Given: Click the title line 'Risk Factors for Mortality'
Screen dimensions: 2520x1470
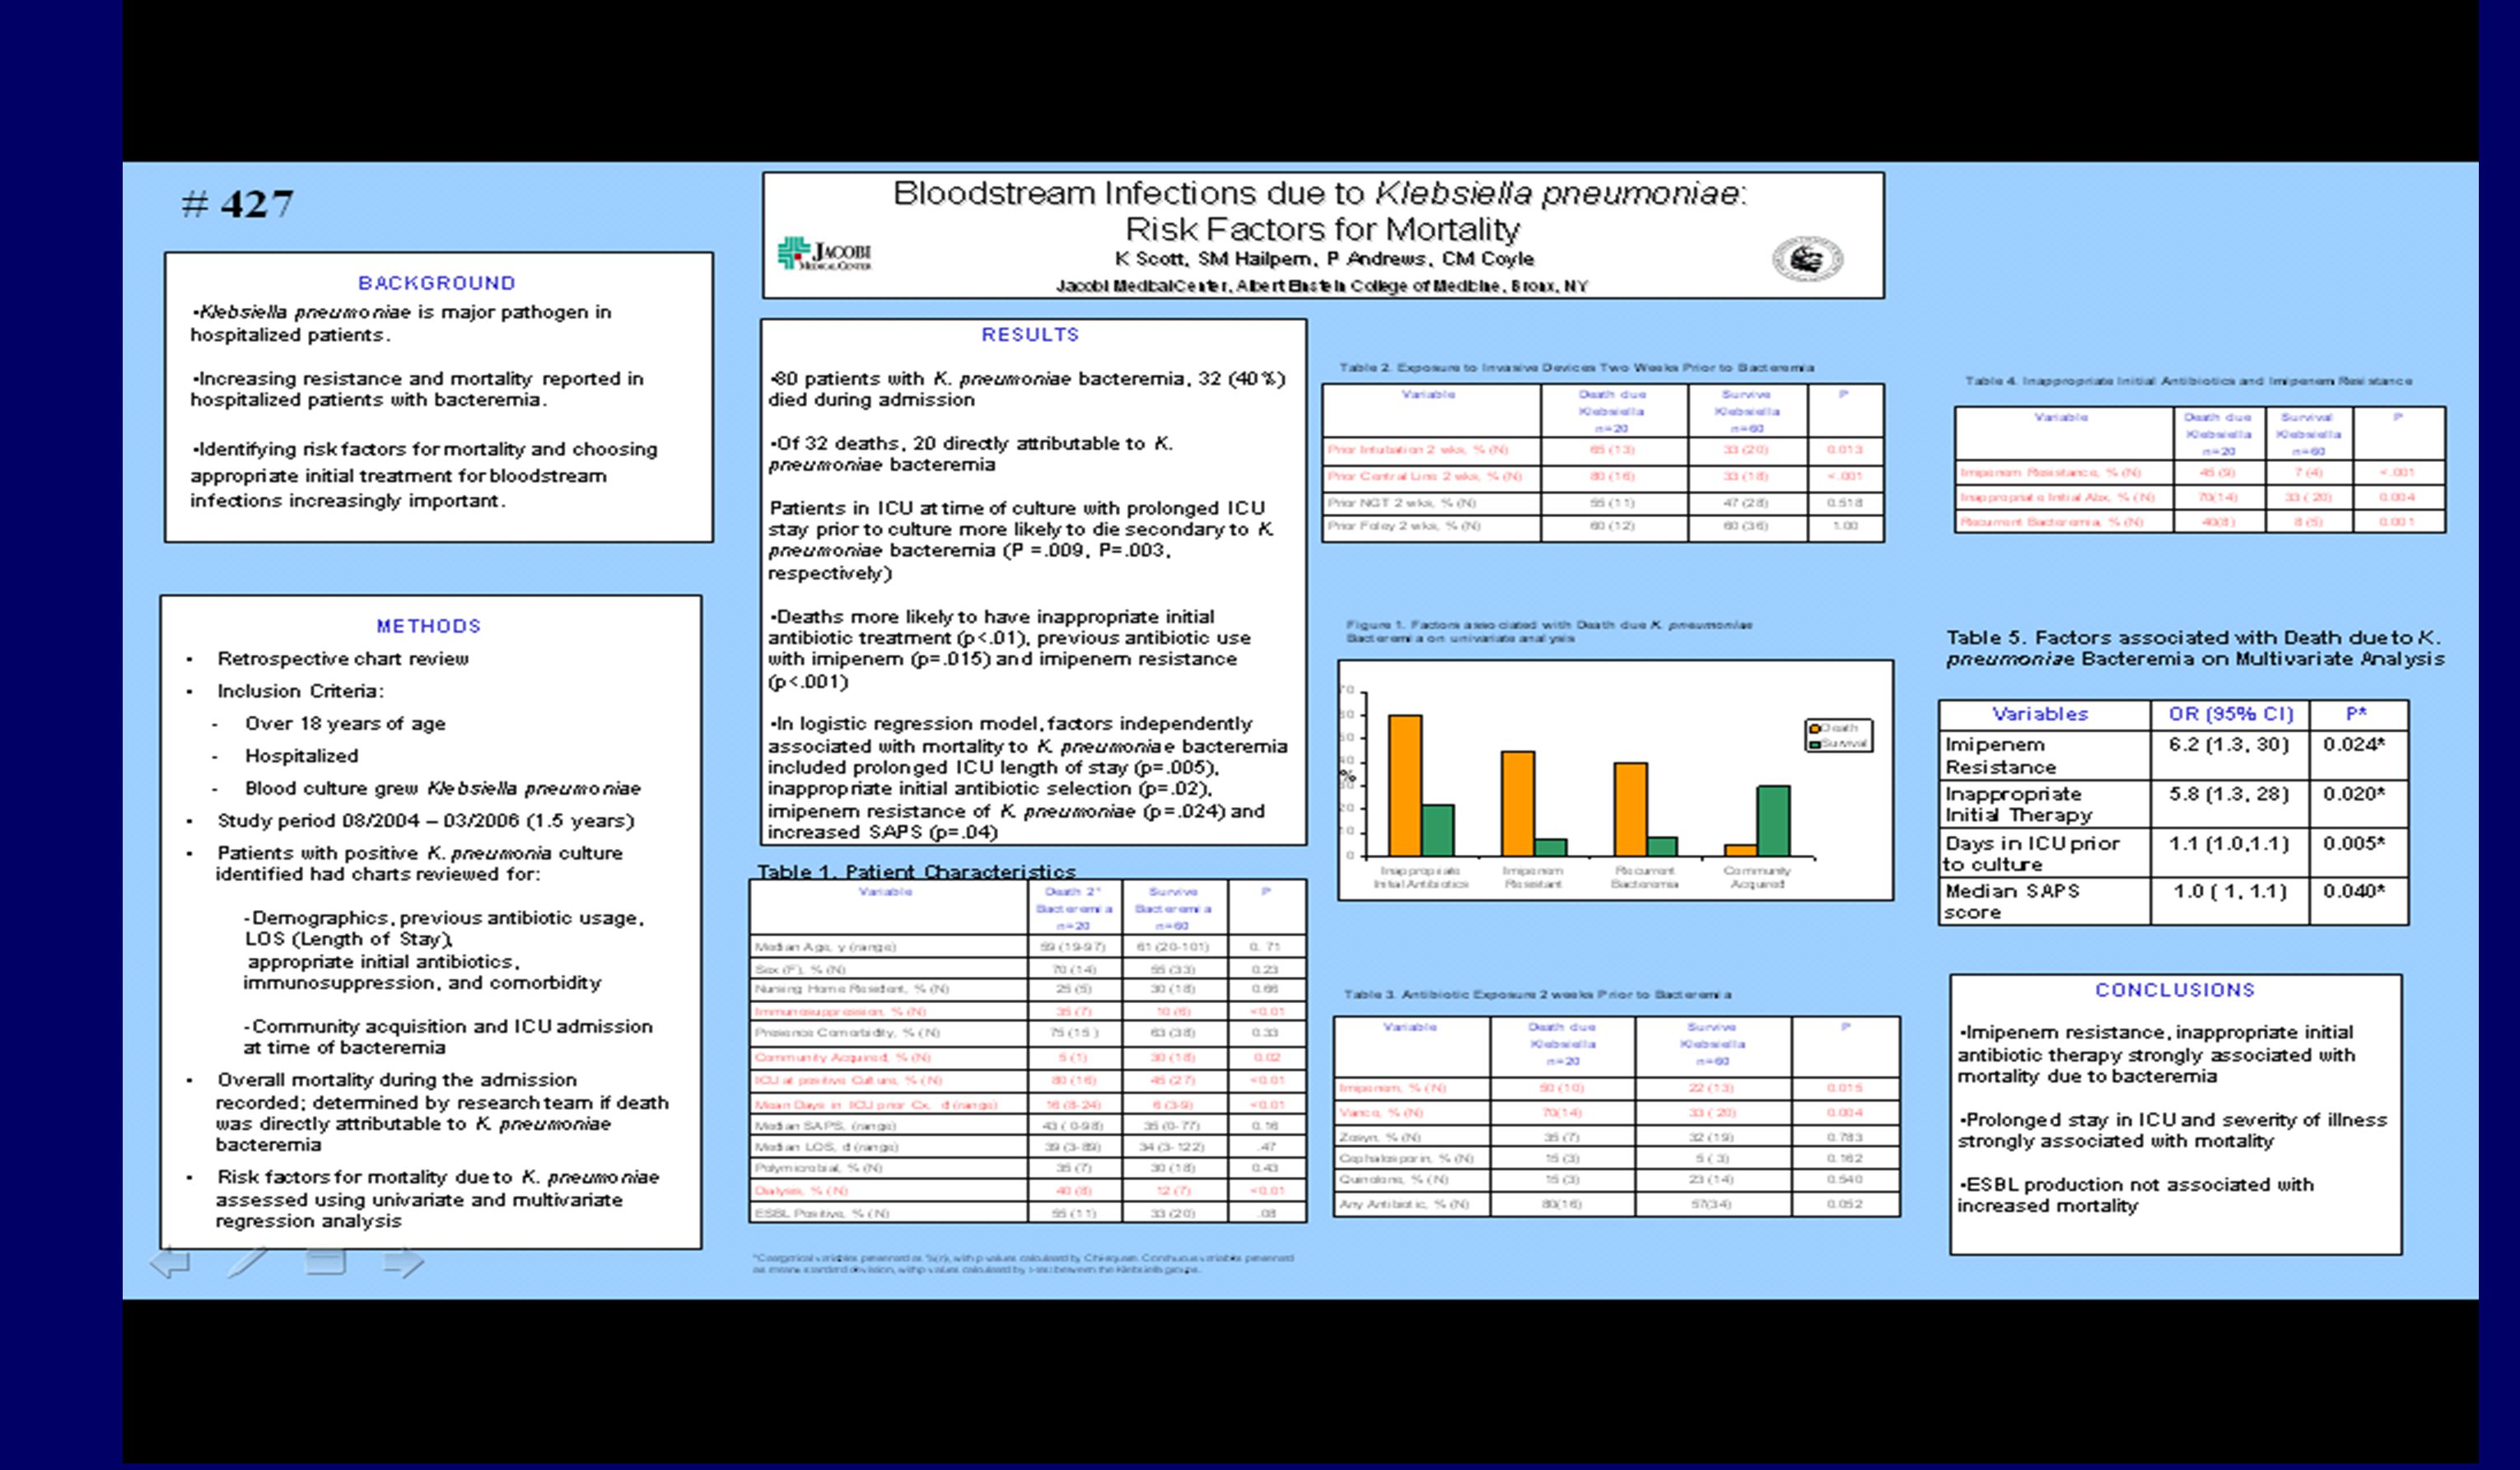Looking at the screenshot, I should click(x=1322, y=229).
